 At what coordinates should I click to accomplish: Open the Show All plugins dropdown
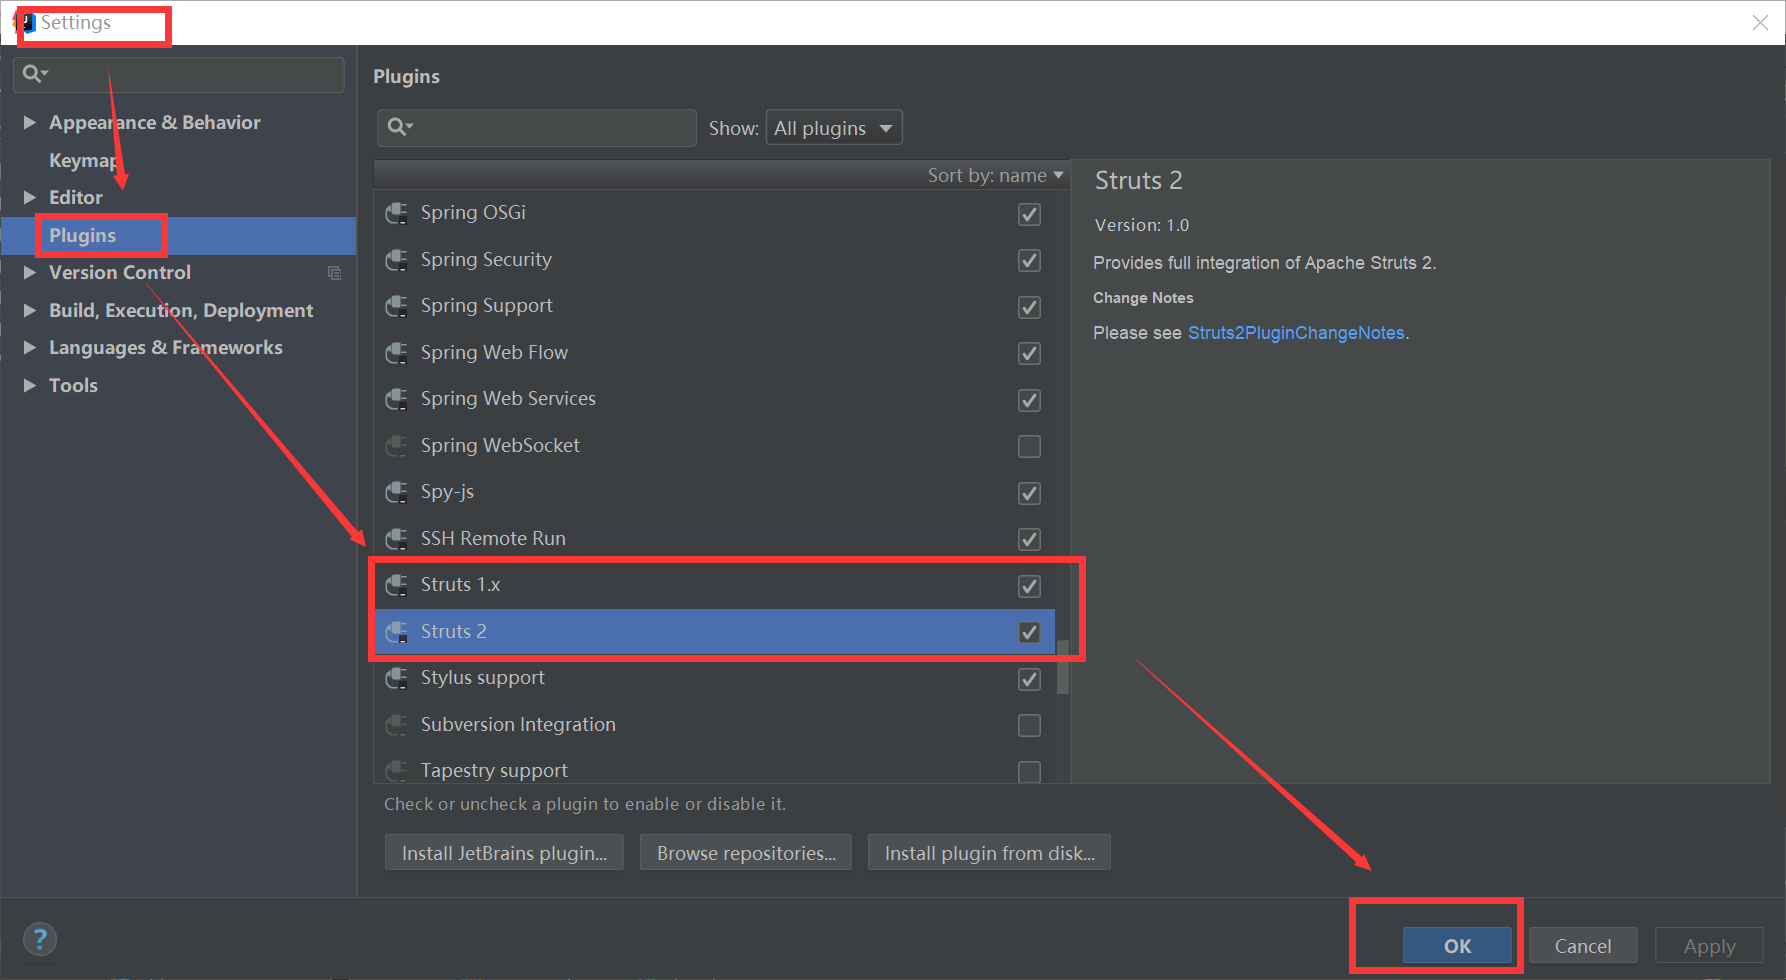834,128
